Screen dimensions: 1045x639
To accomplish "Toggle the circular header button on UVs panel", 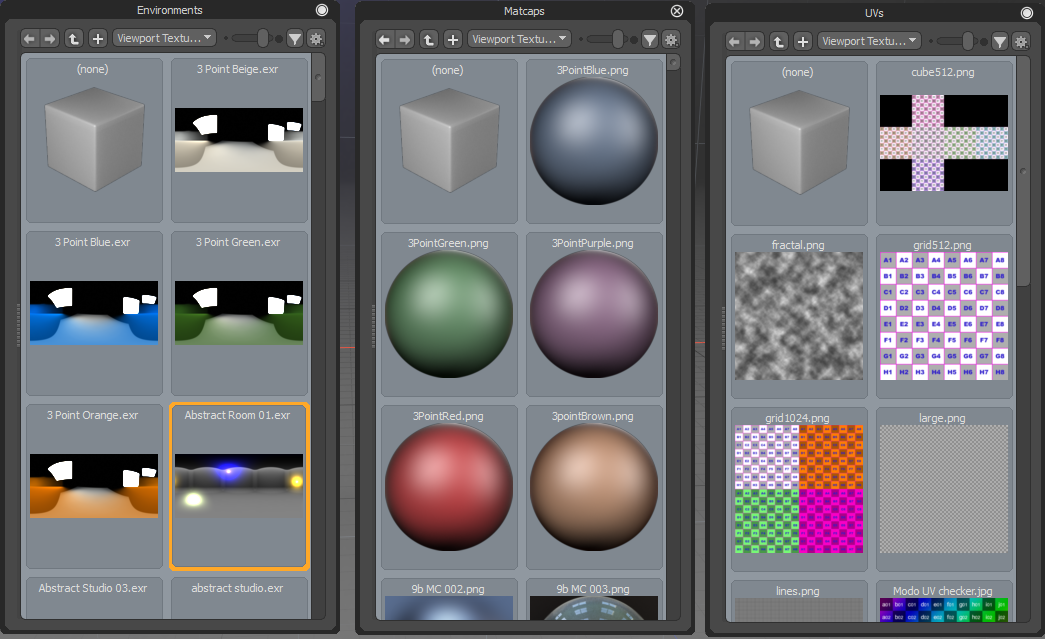I will coord(1026,12).
